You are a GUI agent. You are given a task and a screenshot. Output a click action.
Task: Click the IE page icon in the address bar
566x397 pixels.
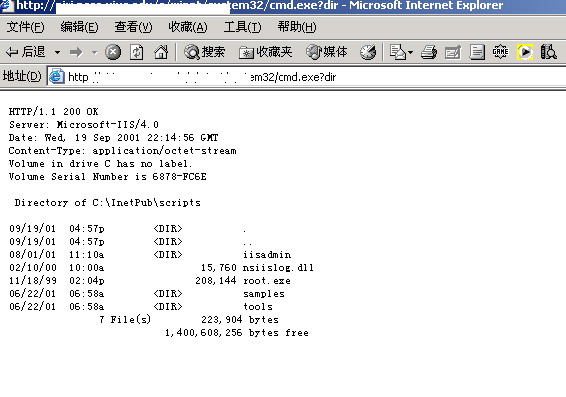click(57, 77)
